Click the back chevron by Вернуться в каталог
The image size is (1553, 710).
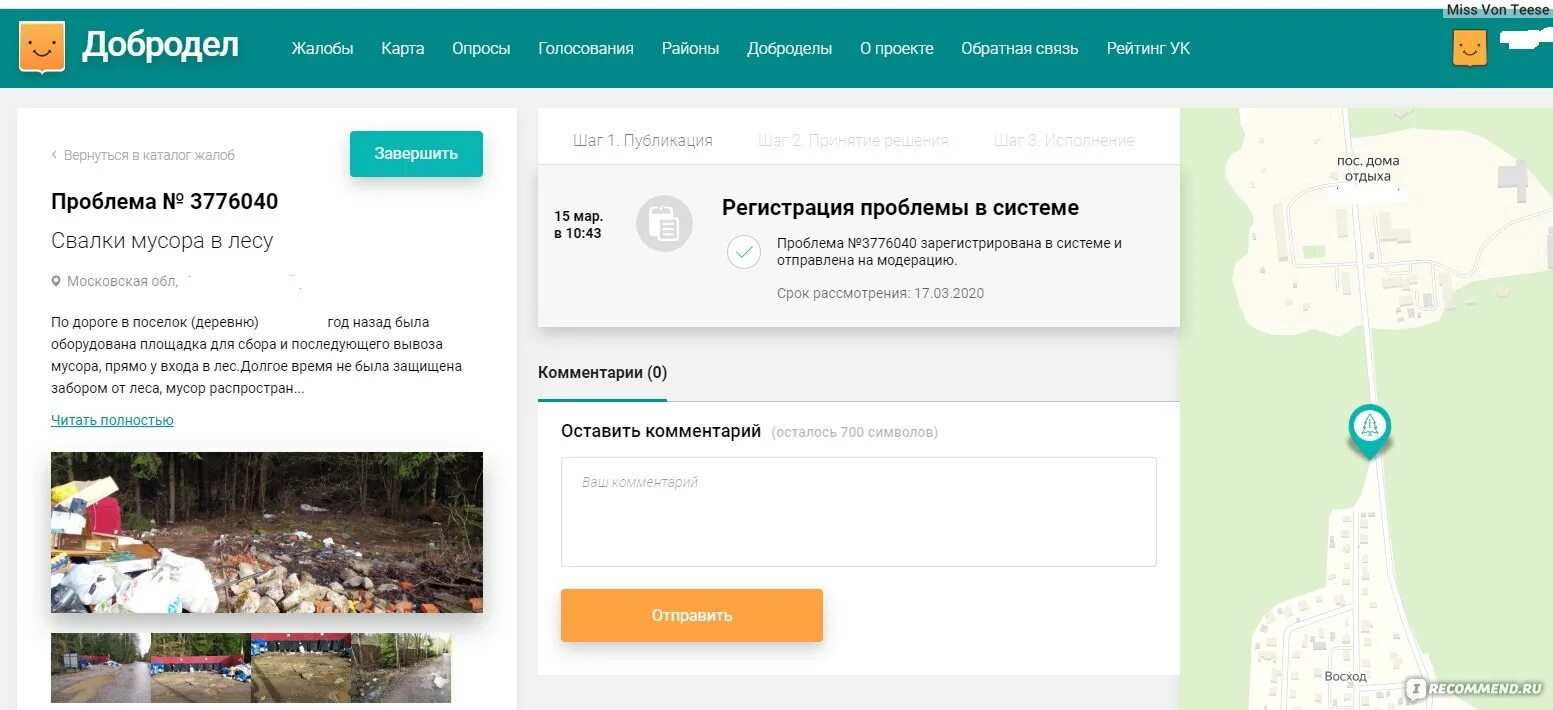pos(54,155)
